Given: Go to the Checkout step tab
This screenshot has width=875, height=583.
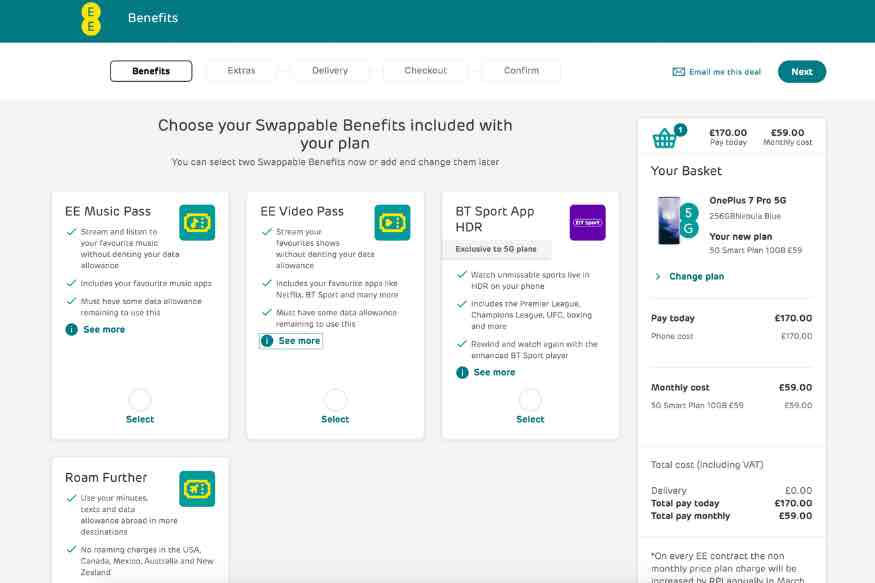Looking at the screenshot, I should [x=425, y=71].
